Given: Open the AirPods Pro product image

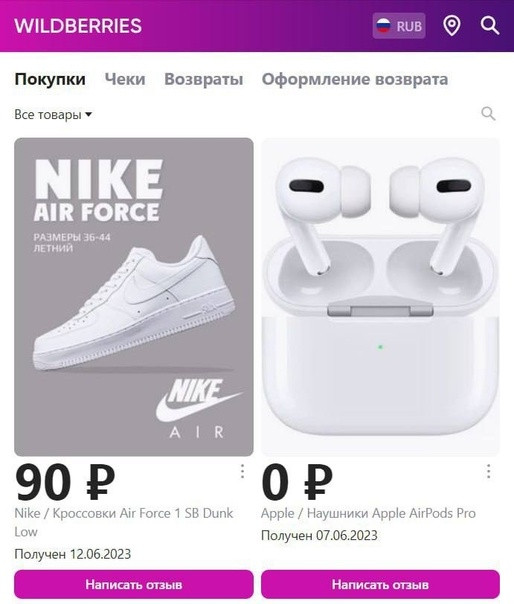Looking at the screenshot, I should coord(380,297).
